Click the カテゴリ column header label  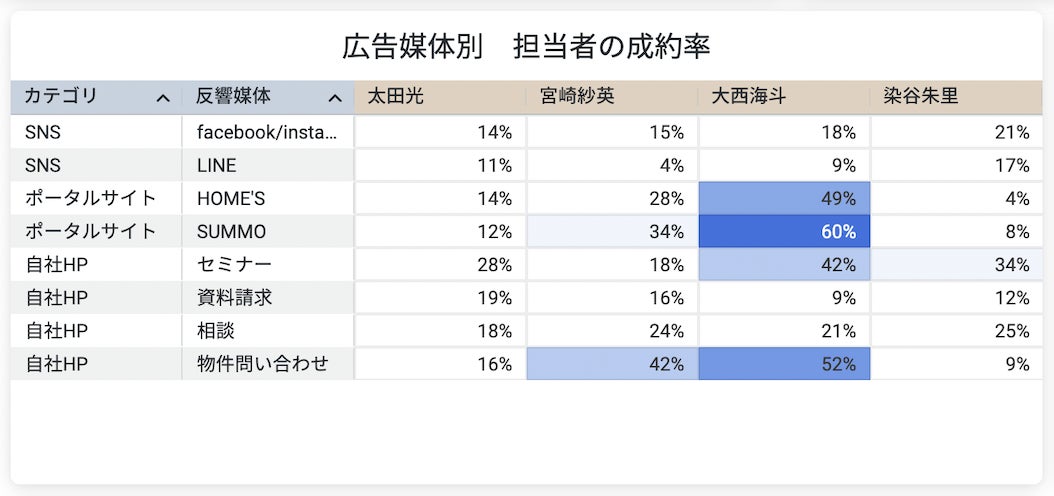(61, 97)
